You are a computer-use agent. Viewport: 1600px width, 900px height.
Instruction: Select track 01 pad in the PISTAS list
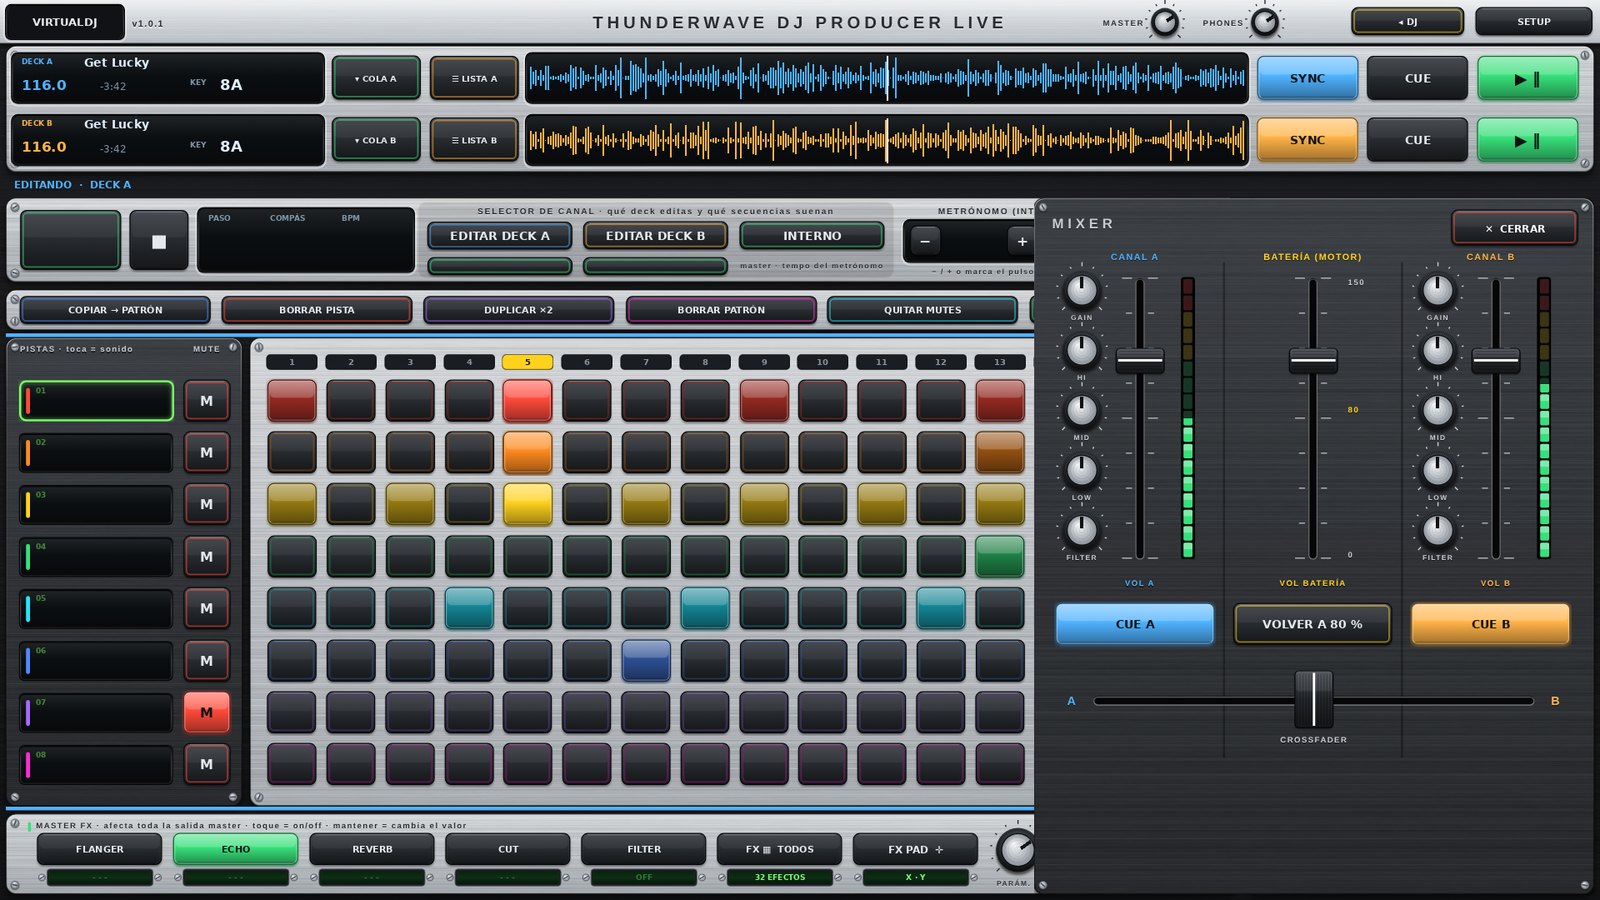click(96, 401)
